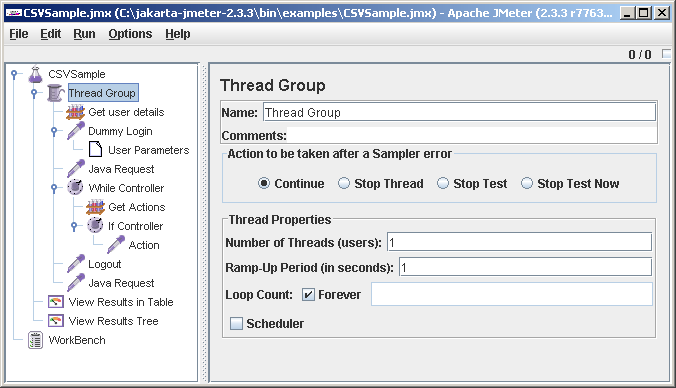676x388 pixels.
Task: Select the Logout tree label
Action: [105, 264]
